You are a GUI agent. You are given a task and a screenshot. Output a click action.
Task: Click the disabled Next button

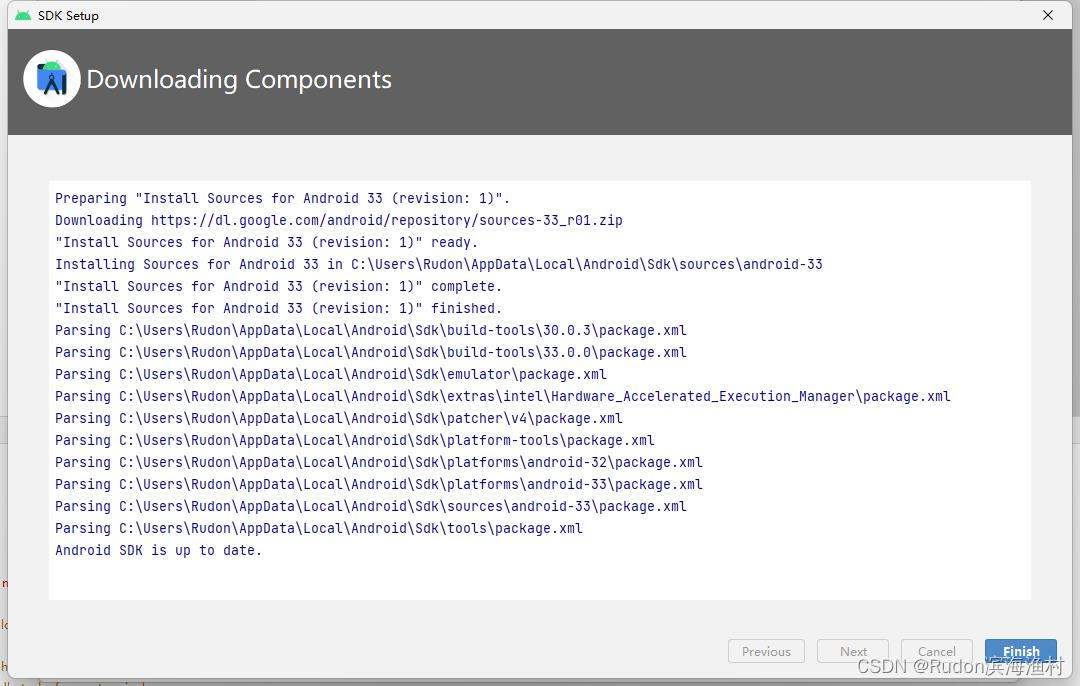point(852,651)
